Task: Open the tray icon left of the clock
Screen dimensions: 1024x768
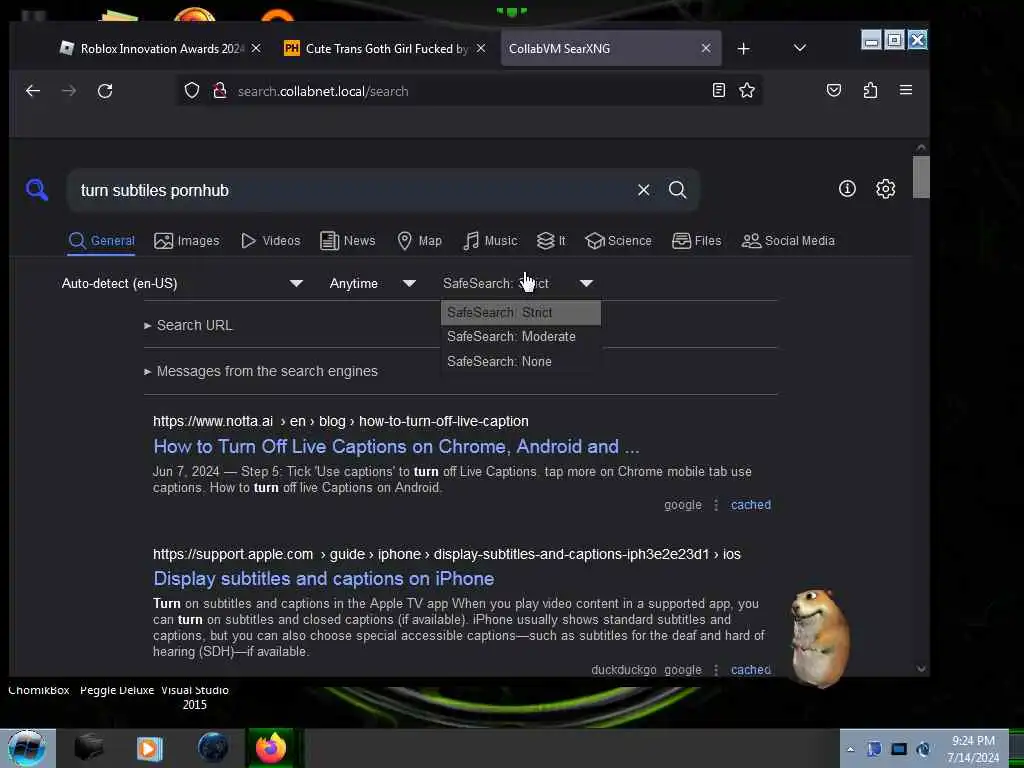Action: click(x=923, y=749)
